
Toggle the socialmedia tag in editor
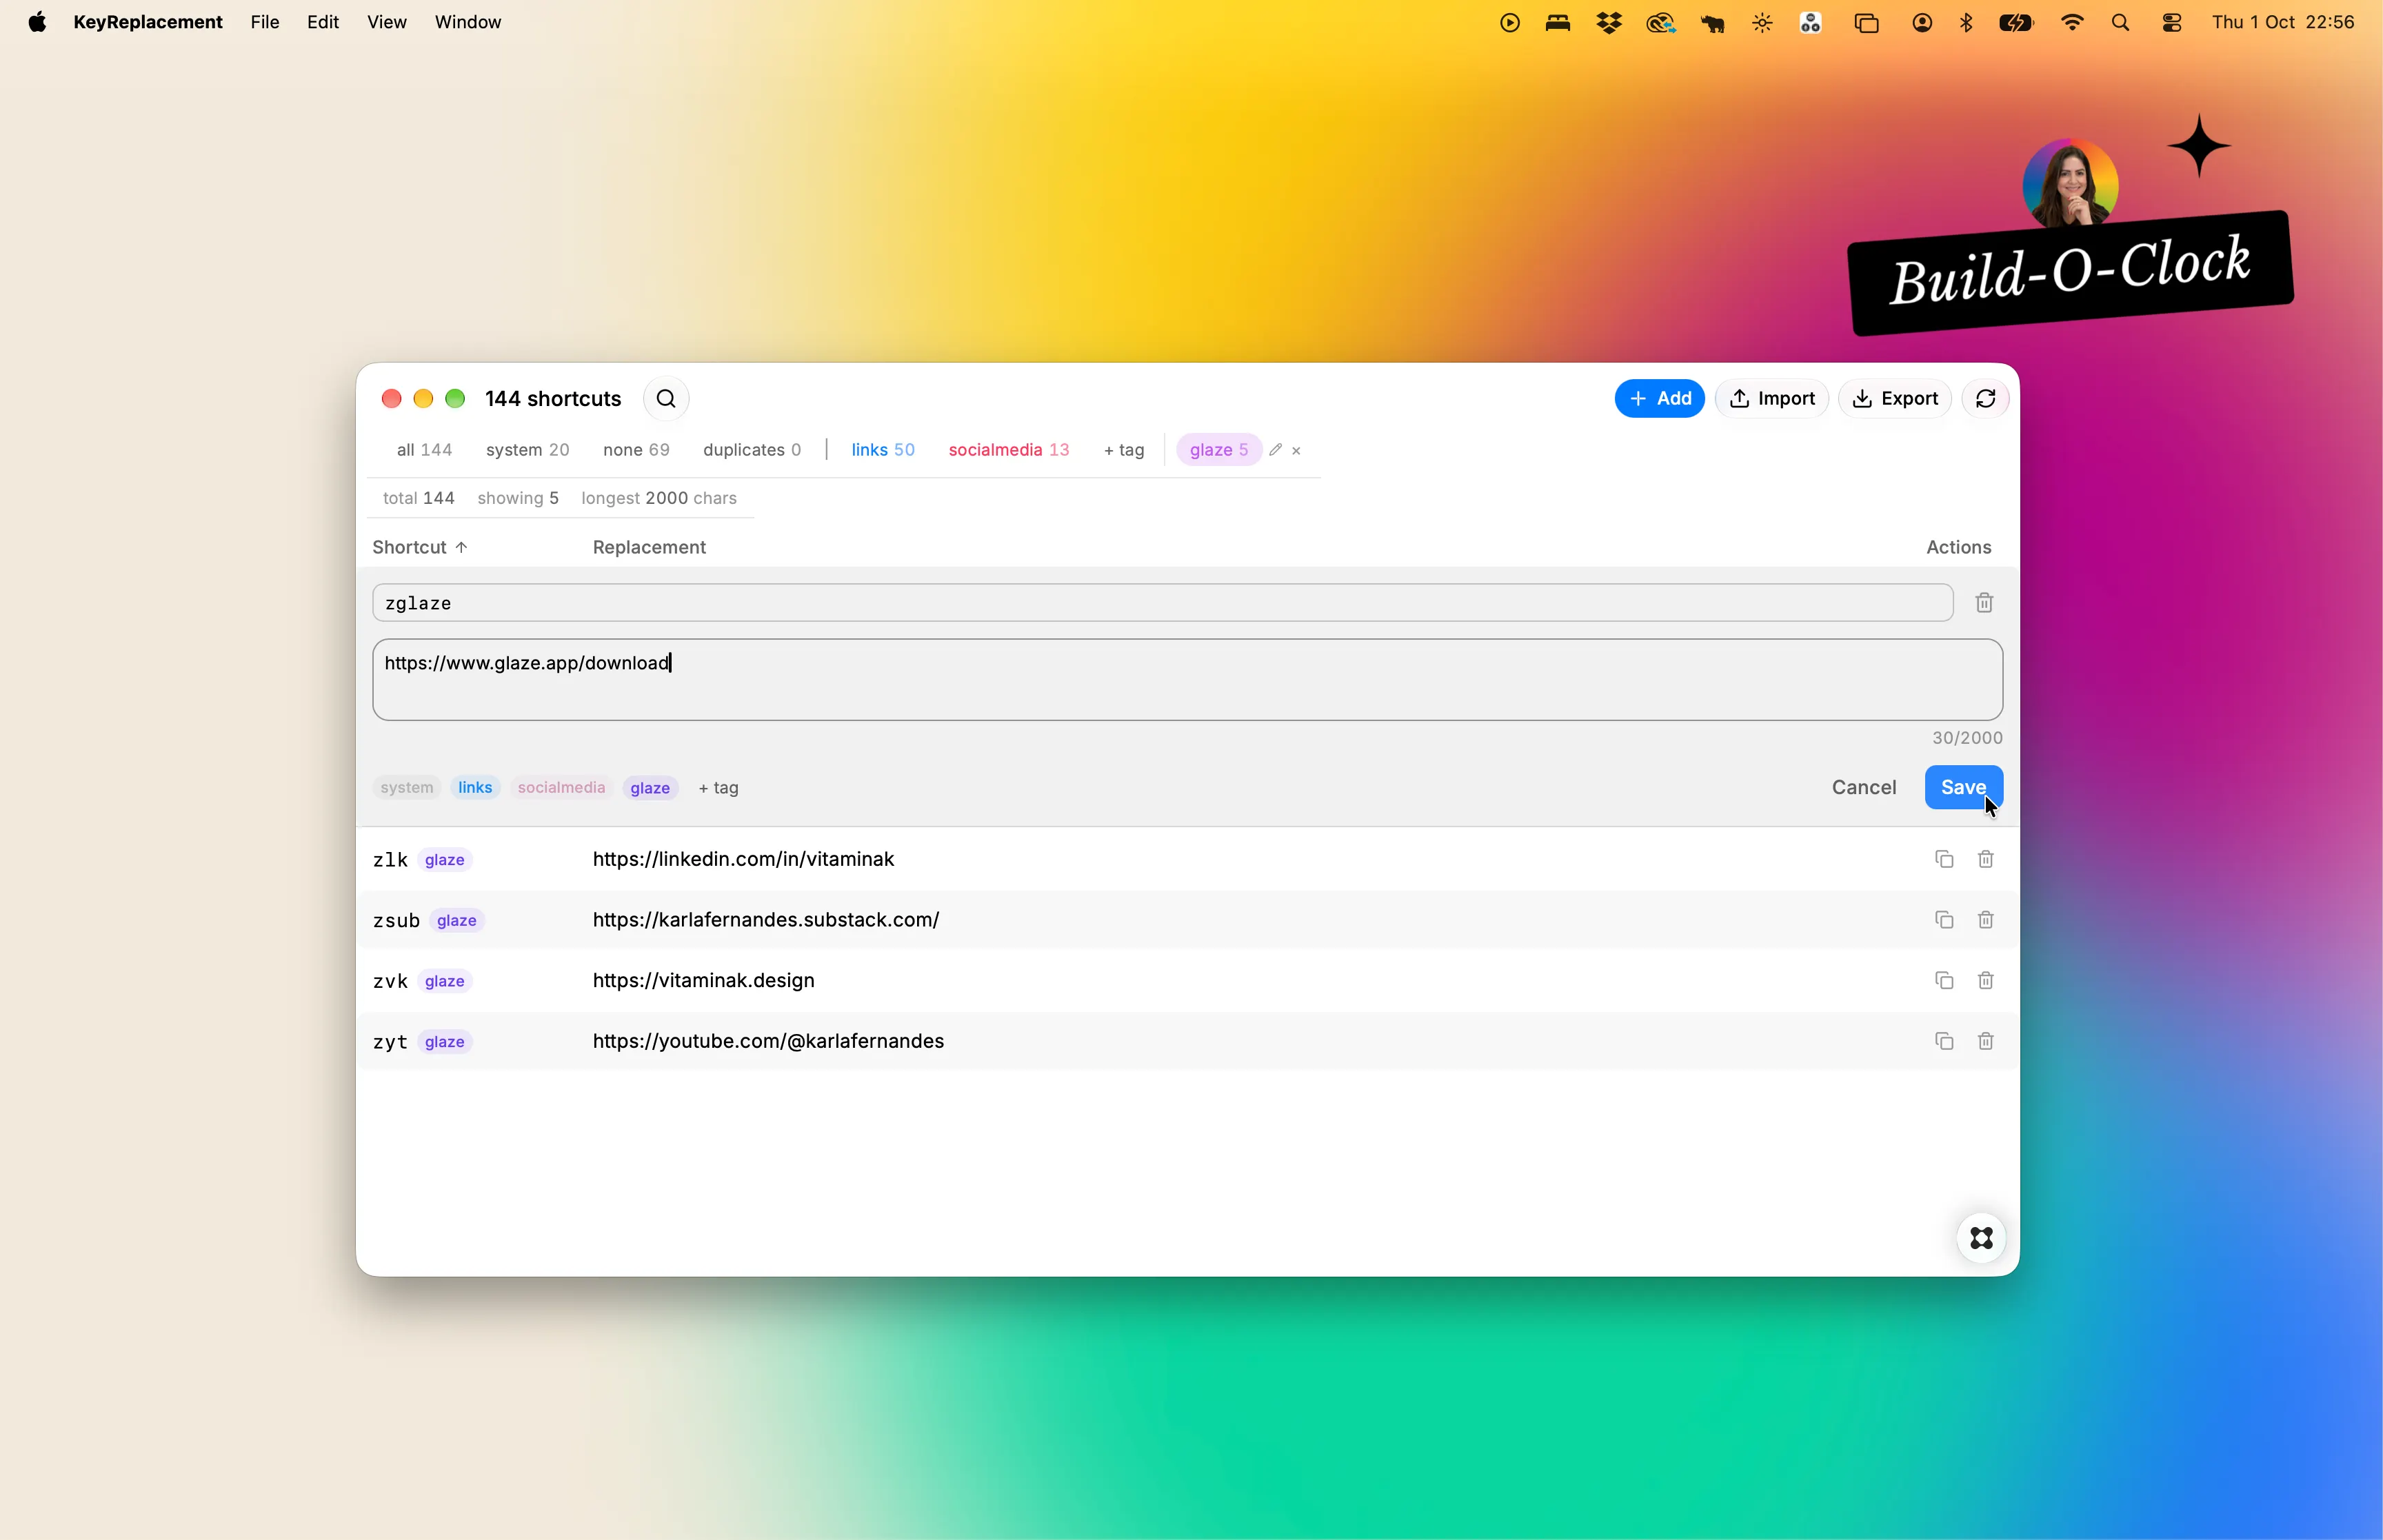561,788
